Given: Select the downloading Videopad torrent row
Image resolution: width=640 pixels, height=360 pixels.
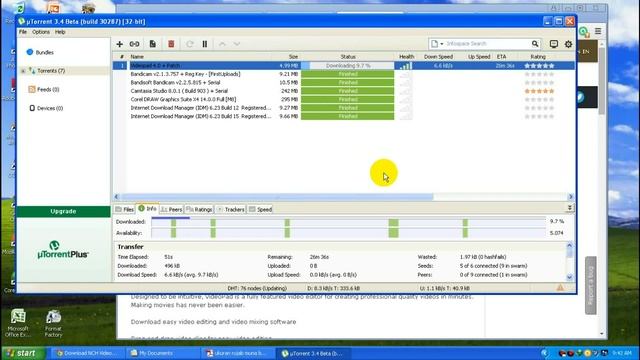Looking at the screenshot, I should [344, 65].
